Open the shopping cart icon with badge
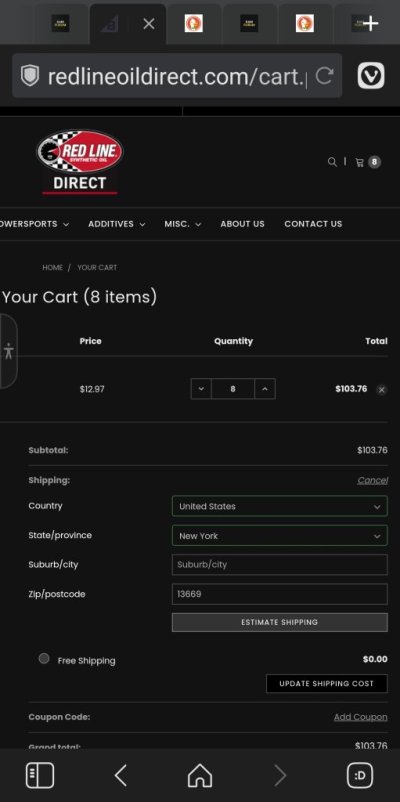 point(368,162)
